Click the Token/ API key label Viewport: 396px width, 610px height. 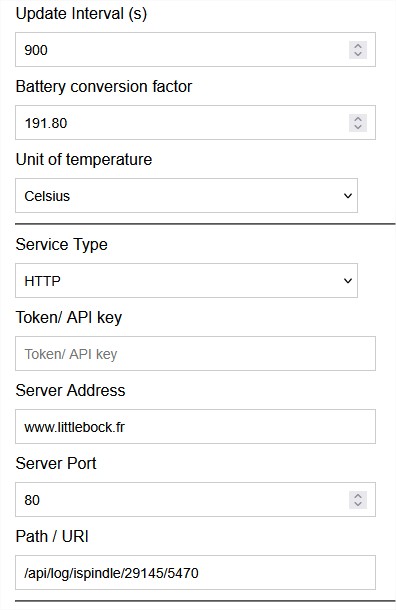click(x=69, y=317)
